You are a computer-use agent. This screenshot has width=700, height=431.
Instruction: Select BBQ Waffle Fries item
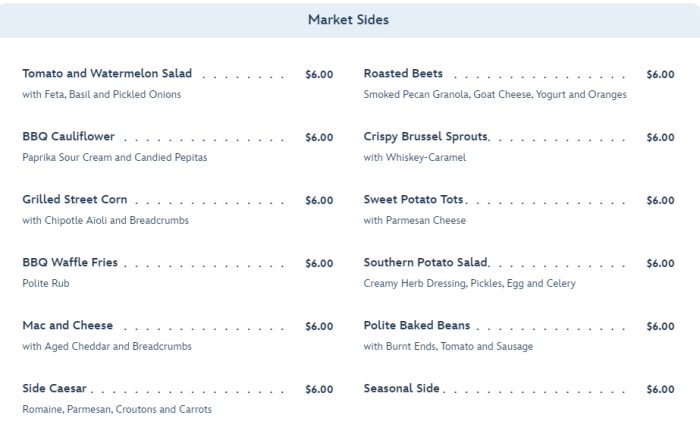(70, 263)
